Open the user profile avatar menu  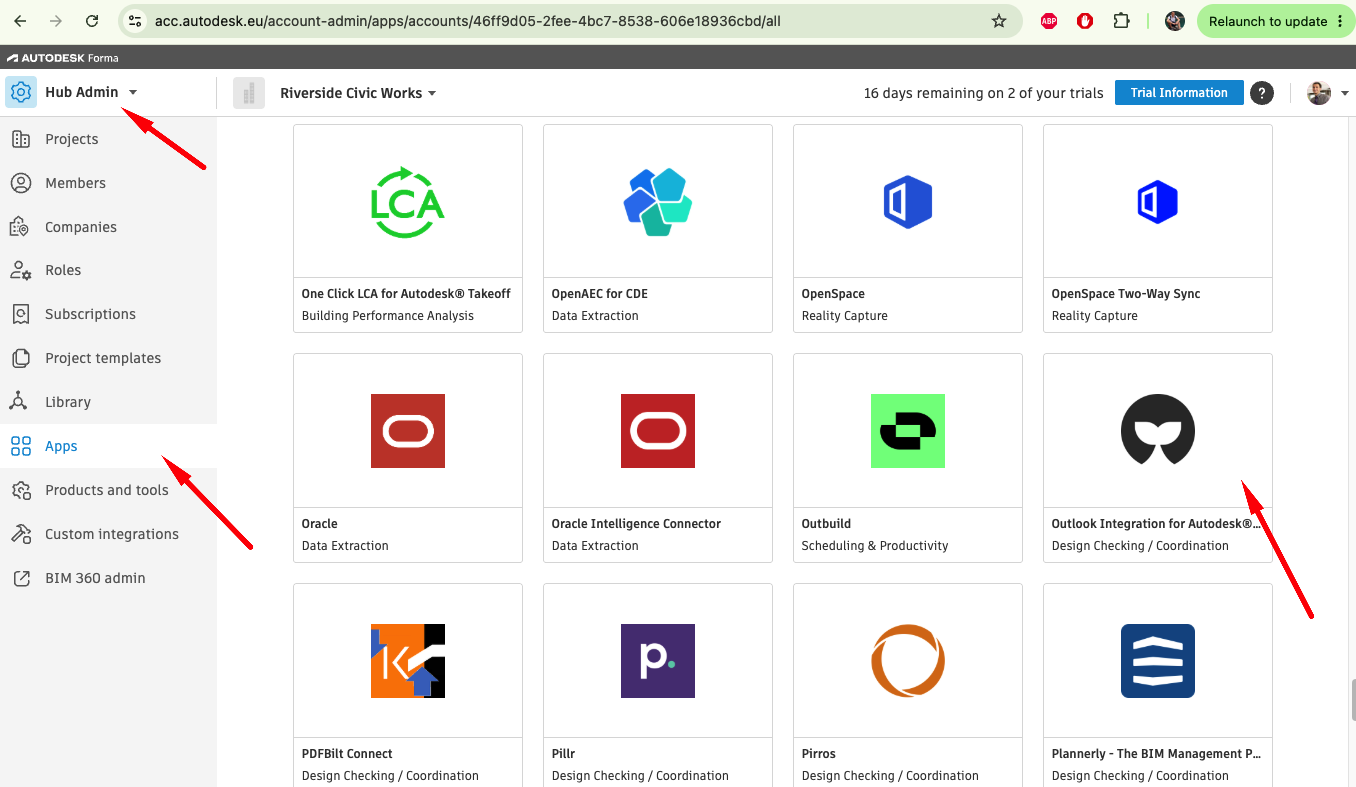coord(1320,93)
